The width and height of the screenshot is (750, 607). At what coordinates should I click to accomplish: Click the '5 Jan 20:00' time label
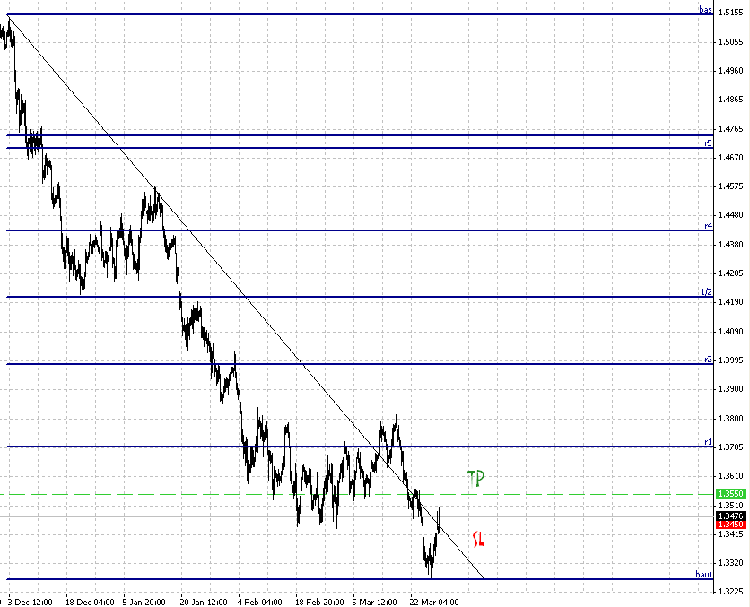pyautogui.click(x=143, y=602)
